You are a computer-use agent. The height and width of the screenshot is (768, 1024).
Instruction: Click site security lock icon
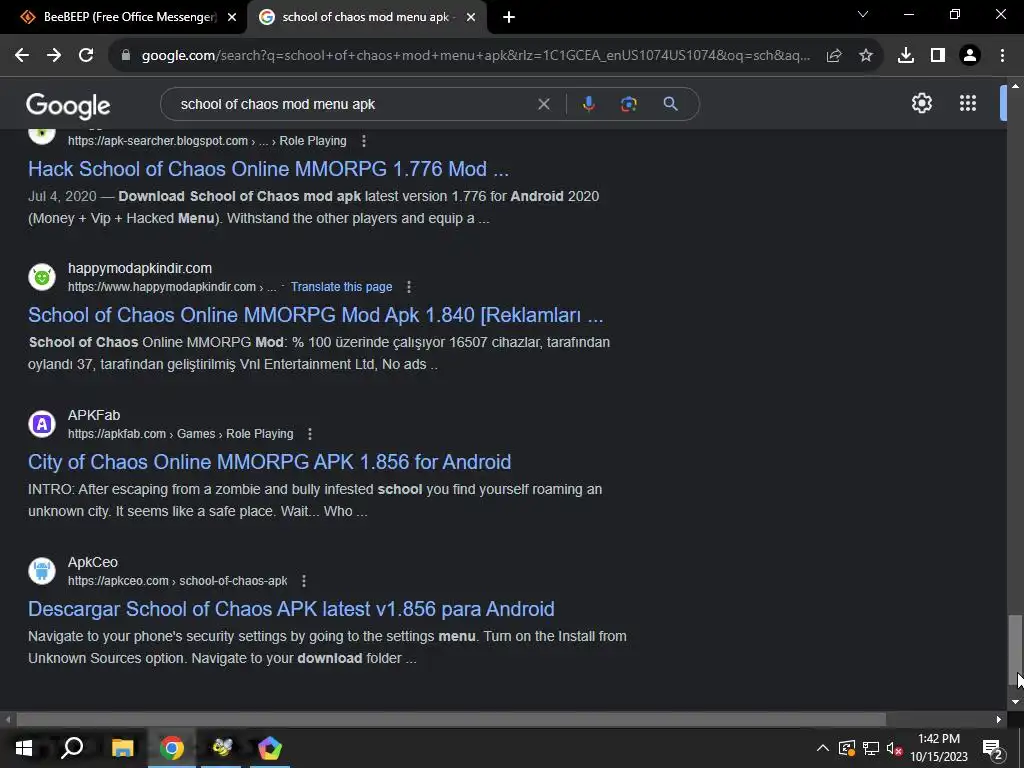pyautogui.click(x=126, y=56)
